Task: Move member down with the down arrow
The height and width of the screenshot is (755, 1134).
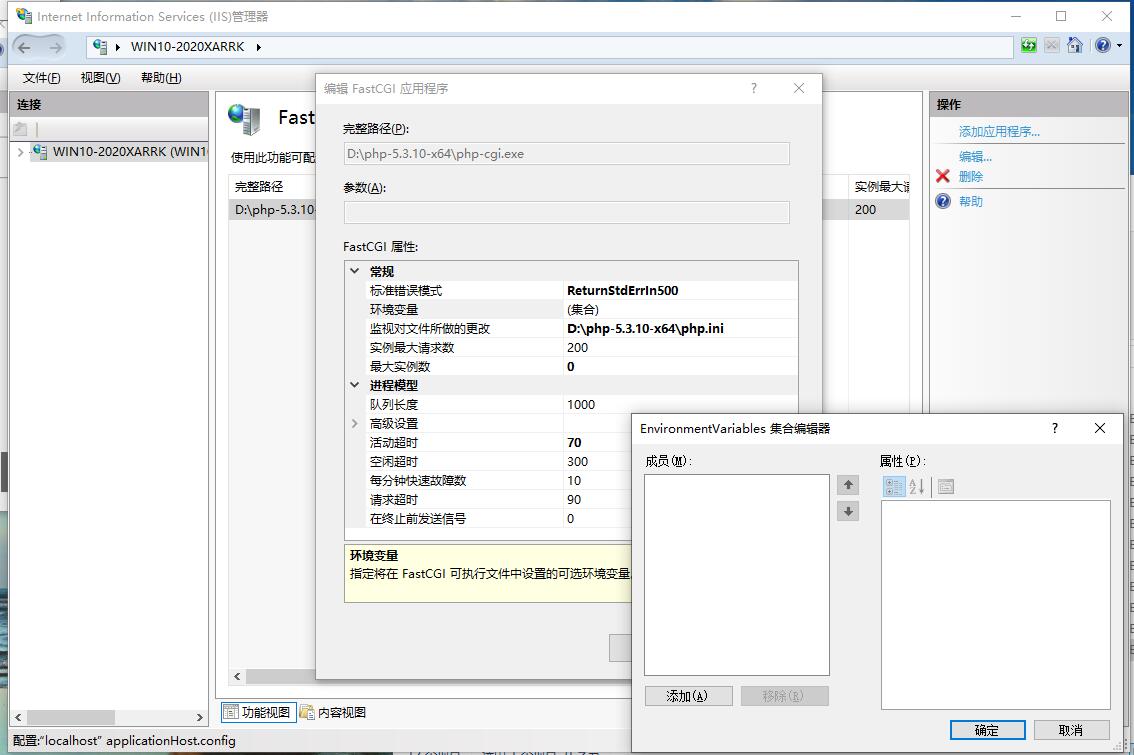Action: coord(848,511)
